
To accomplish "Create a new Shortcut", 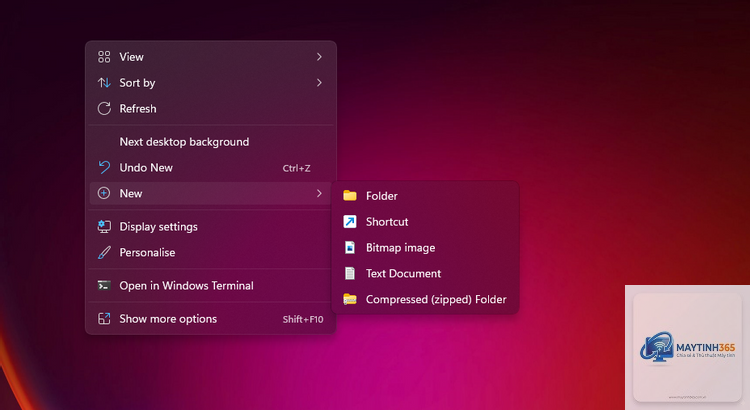I will pyautogui.click(x=425, y=222).
